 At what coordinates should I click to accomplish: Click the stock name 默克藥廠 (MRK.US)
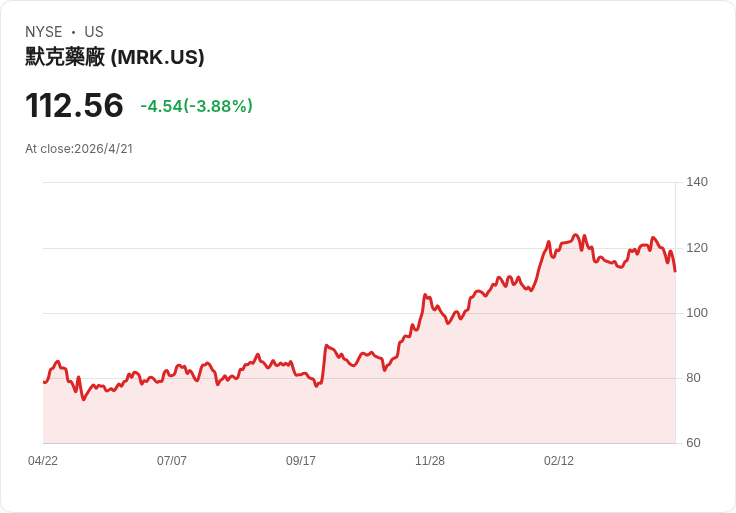(115, 57)
